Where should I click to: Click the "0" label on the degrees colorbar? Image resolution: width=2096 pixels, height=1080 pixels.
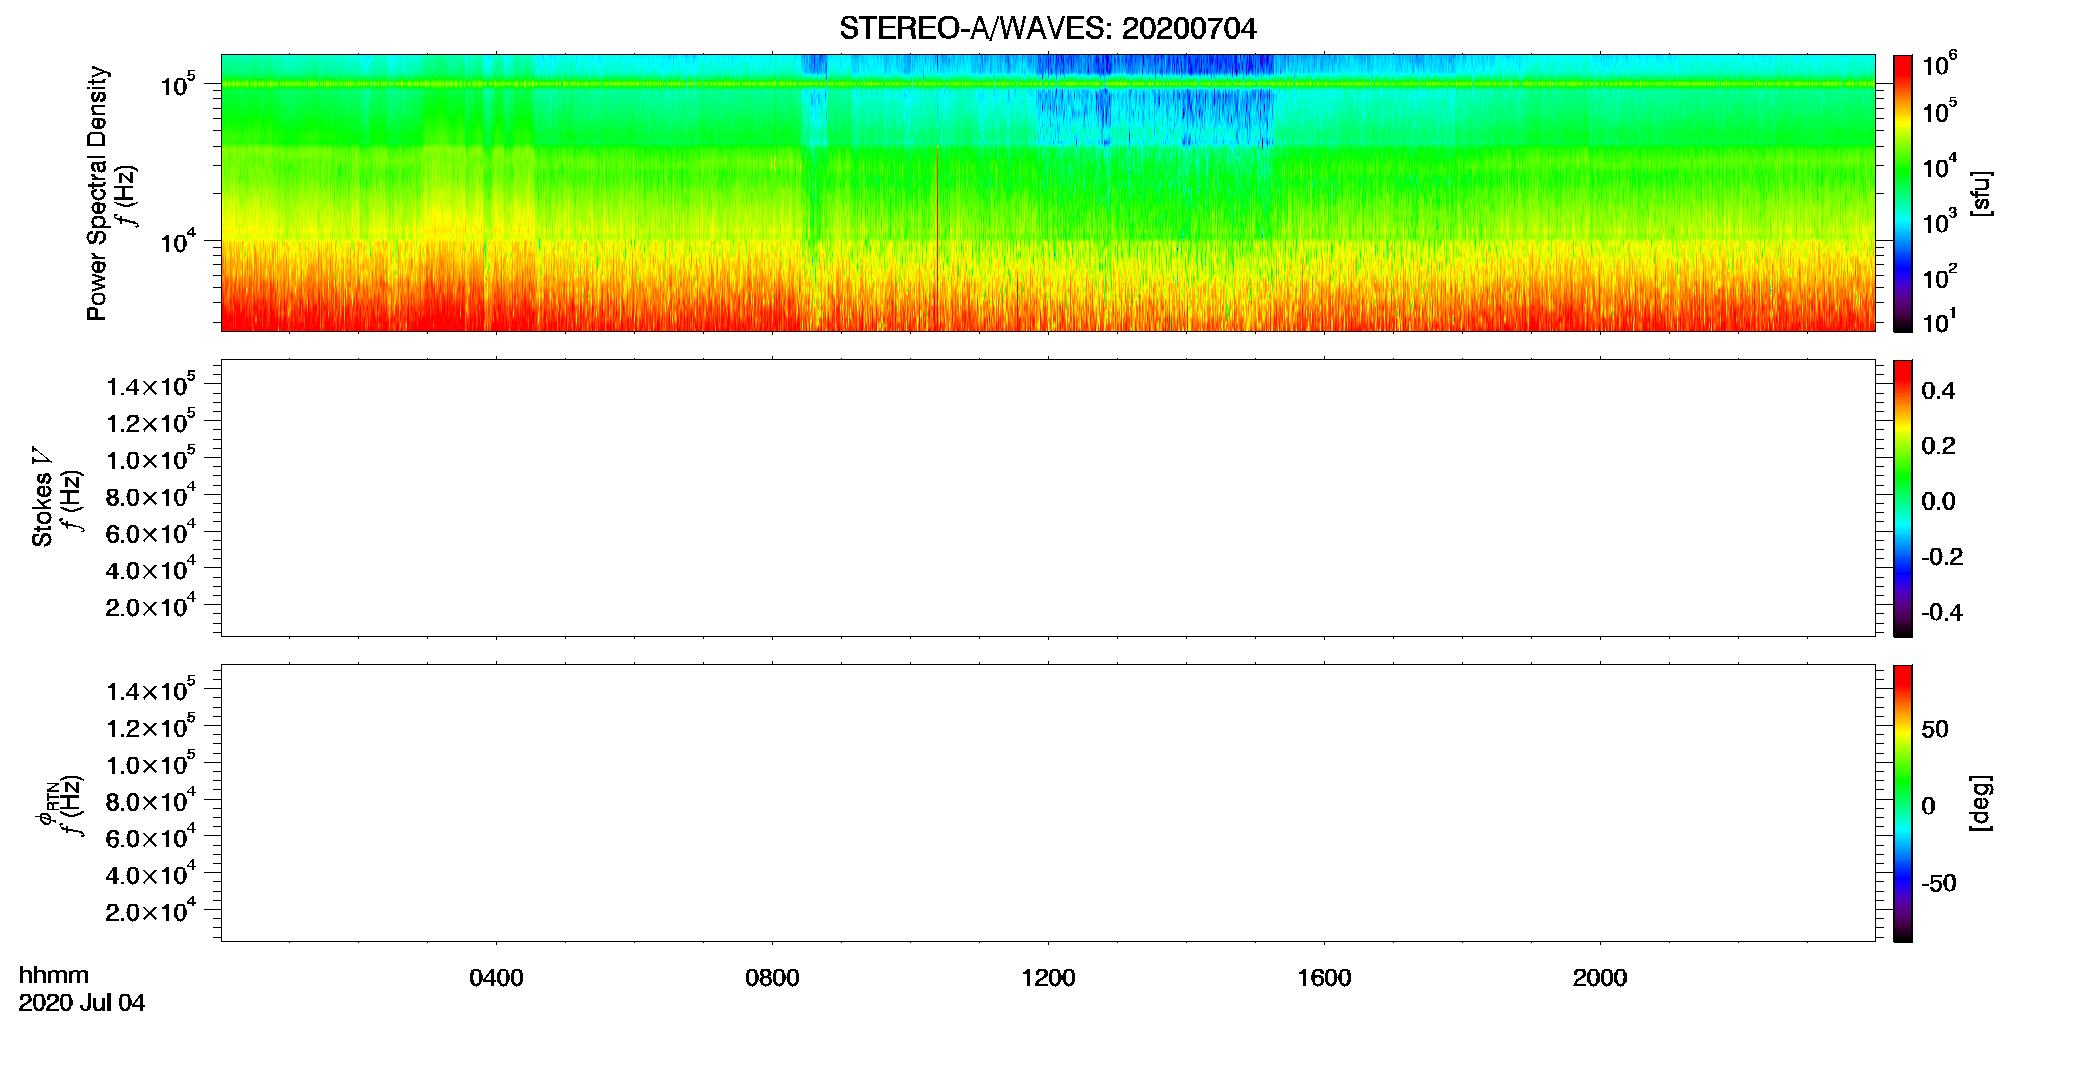1928,806
